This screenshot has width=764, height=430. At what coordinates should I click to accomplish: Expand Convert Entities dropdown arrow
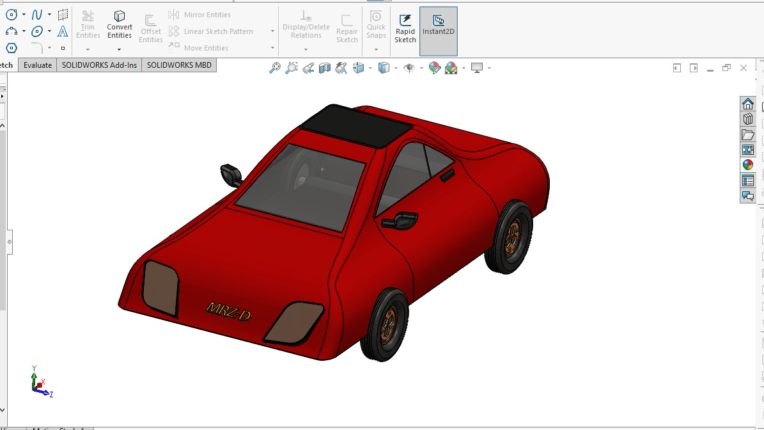click(119, 49)
